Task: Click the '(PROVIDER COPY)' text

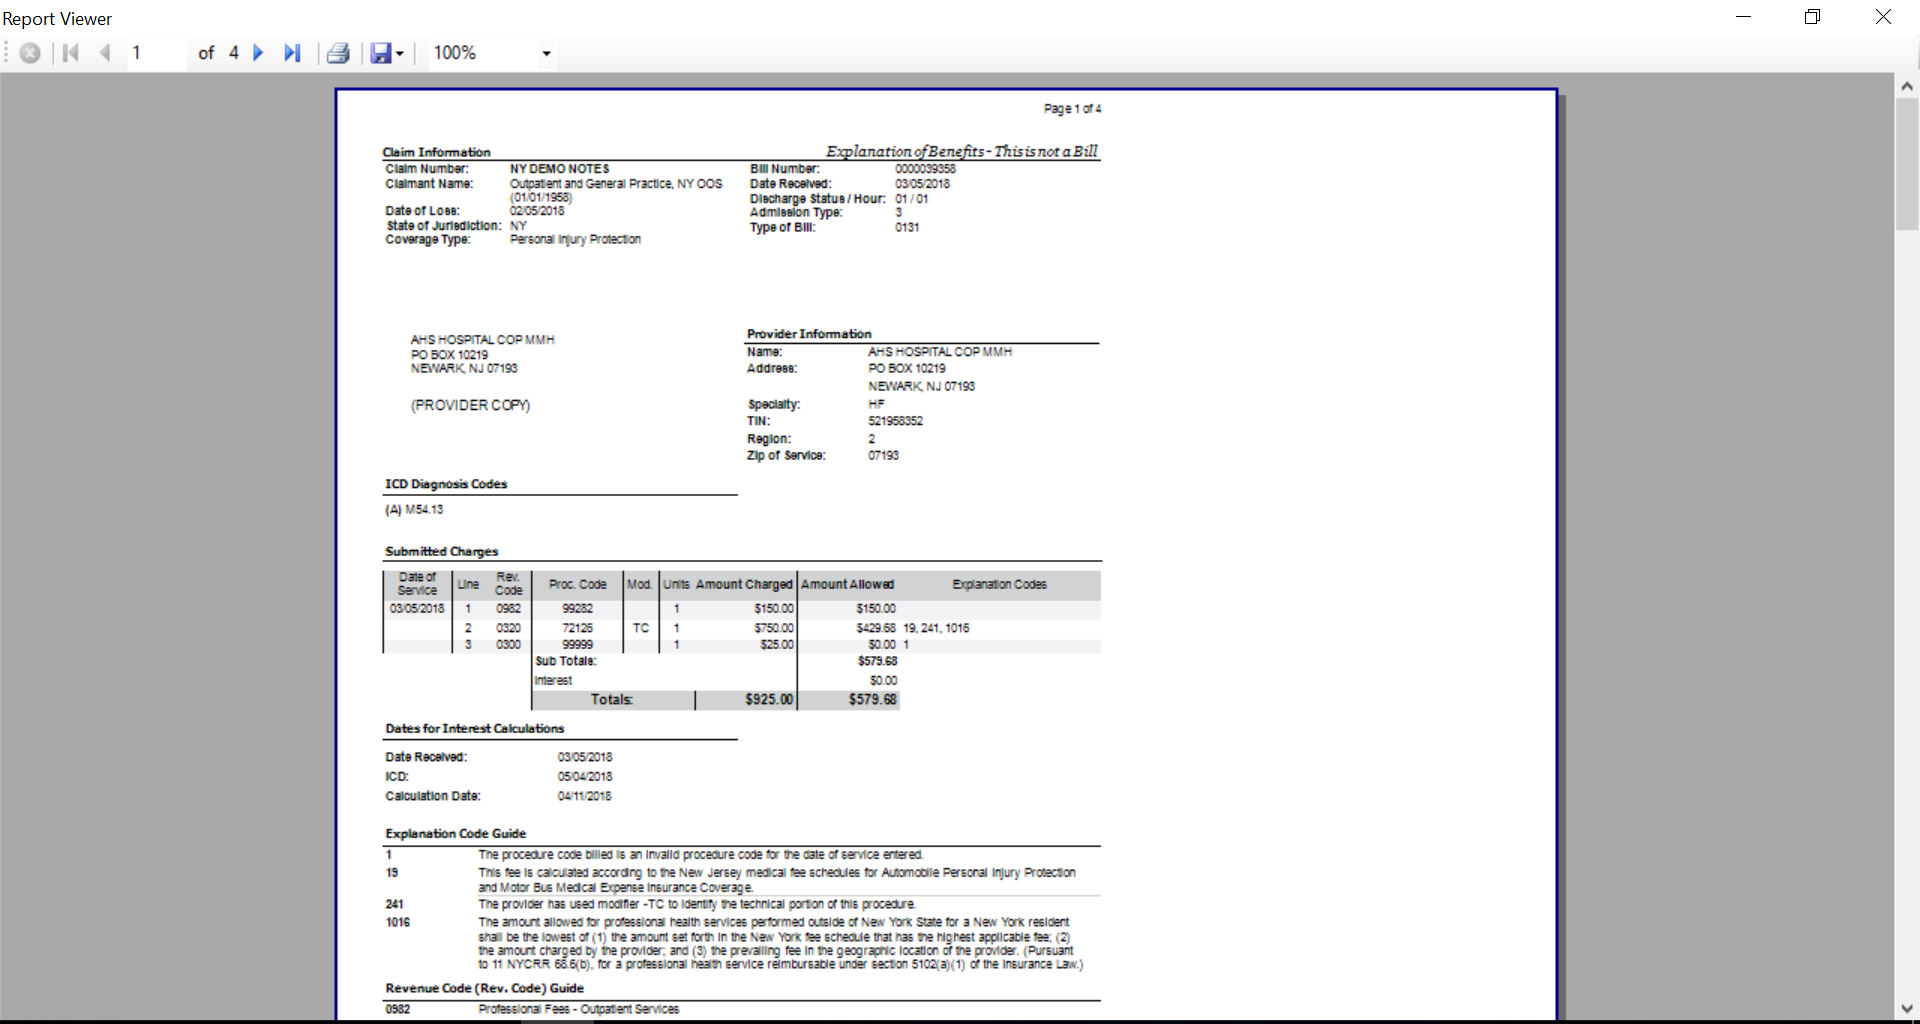Action: point(470,405)
